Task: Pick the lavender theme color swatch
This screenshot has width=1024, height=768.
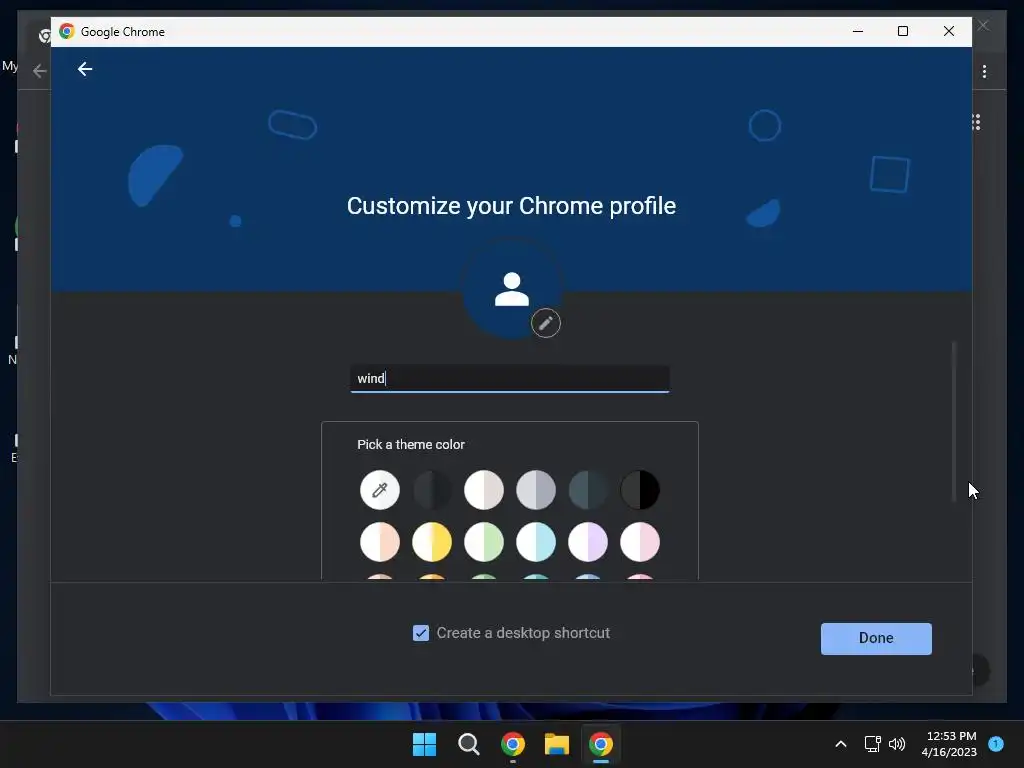Action: click(x=588, y=542)
